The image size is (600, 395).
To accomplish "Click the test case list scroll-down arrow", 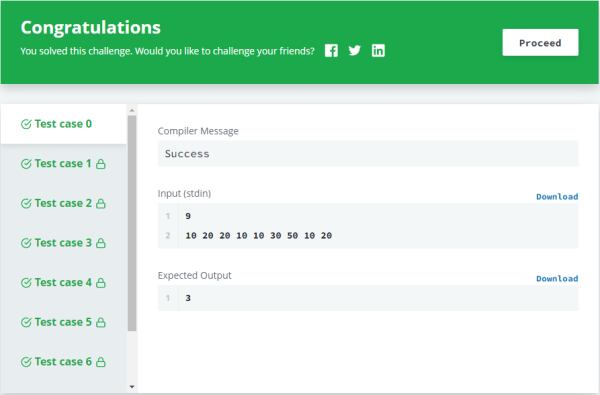I will click(x=132, y=387).
